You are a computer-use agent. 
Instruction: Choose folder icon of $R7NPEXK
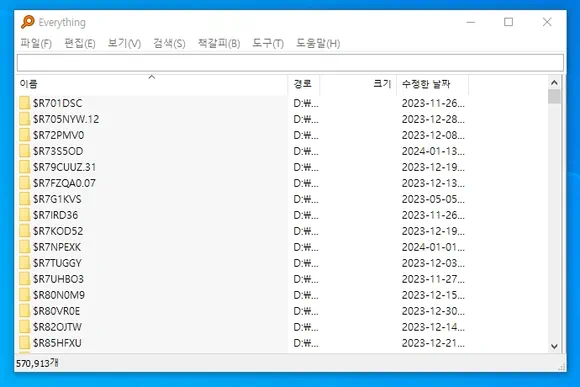(24, 247)
